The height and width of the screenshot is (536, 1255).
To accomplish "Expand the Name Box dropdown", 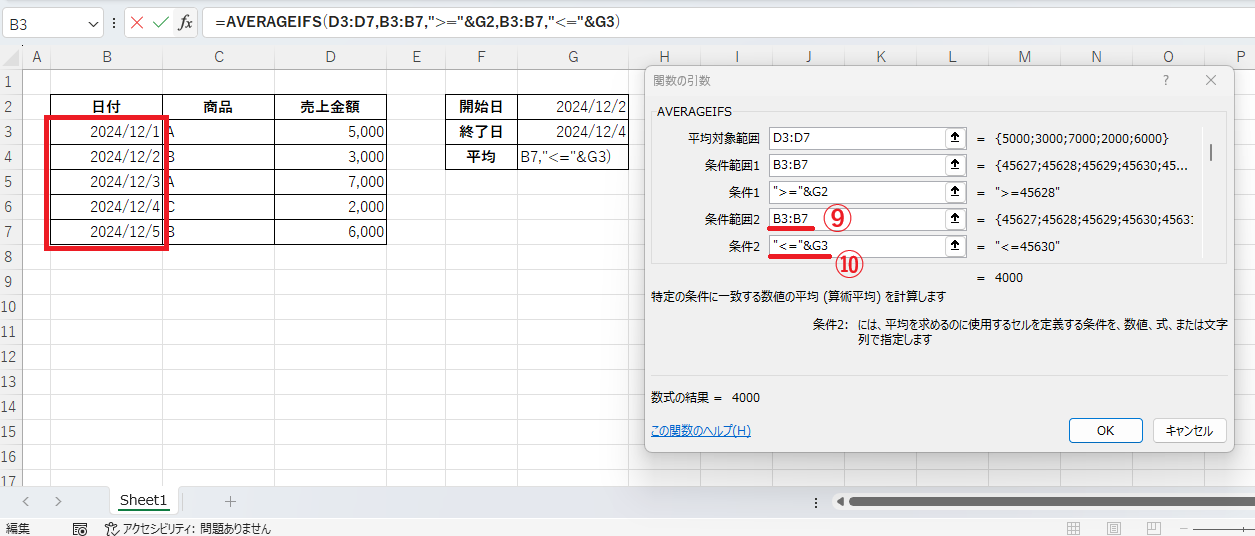I will (93, 22).
